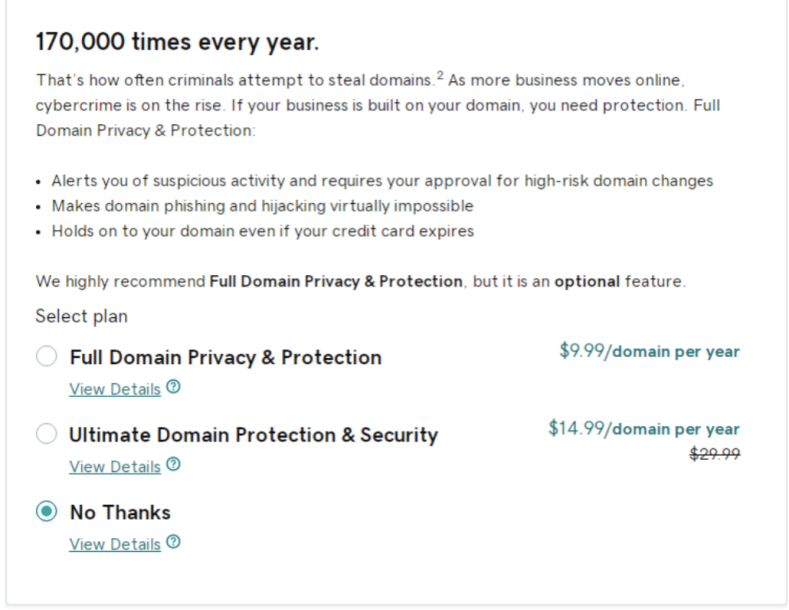Open View Details under No Thanks option
Screen dimensions: 789x610
[x=115, y=544]
